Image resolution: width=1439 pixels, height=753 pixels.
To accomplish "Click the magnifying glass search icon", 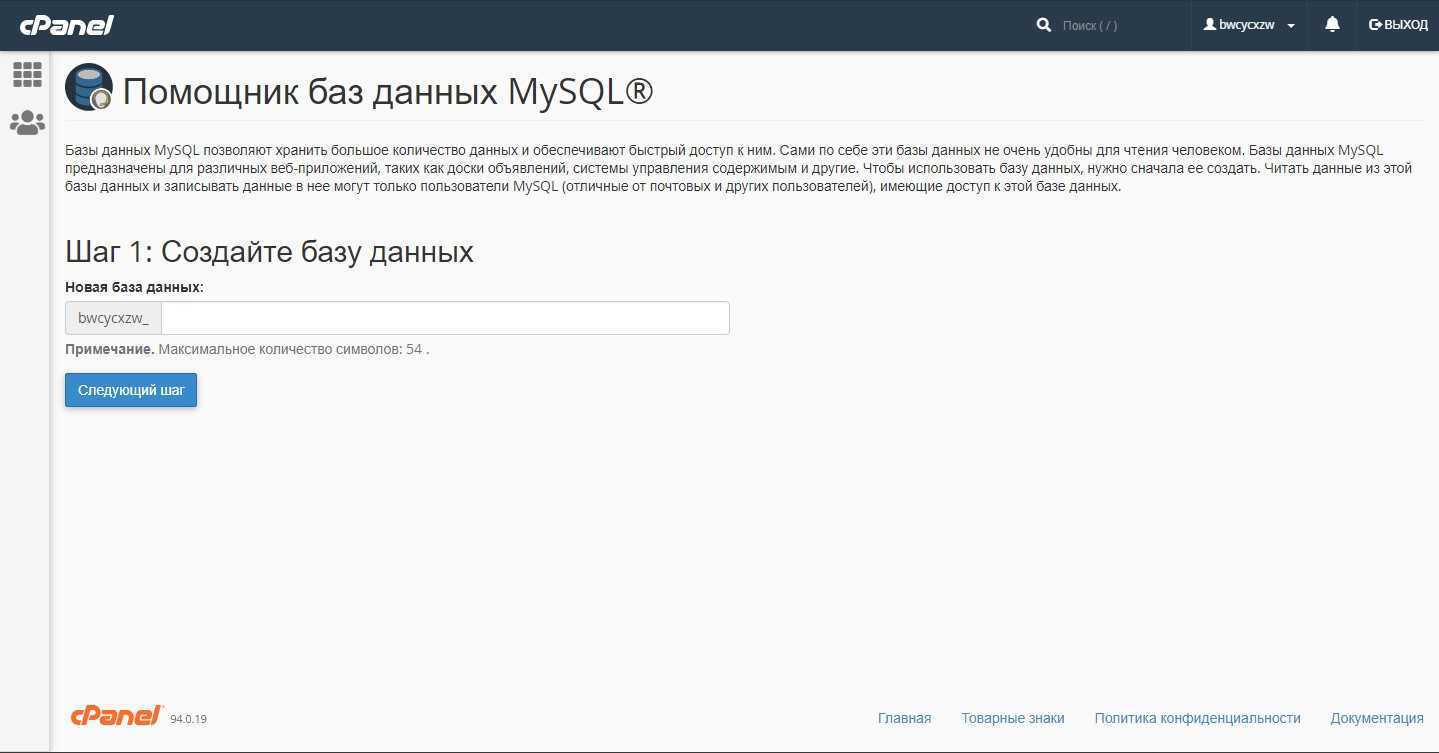I will [1044, 25].
